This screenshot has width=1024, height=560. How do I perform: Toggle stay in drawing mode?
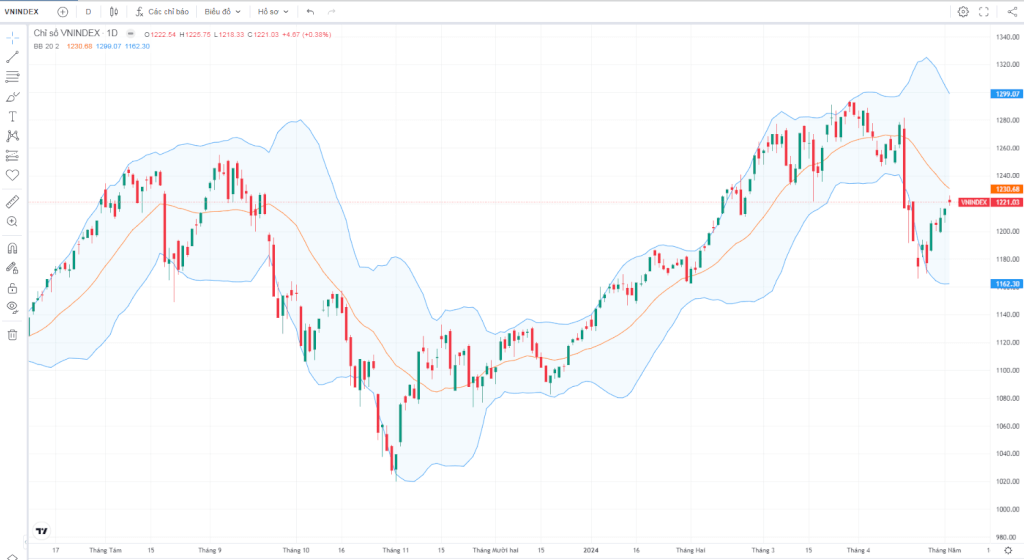pyautogui.click(x=12, y=268)
